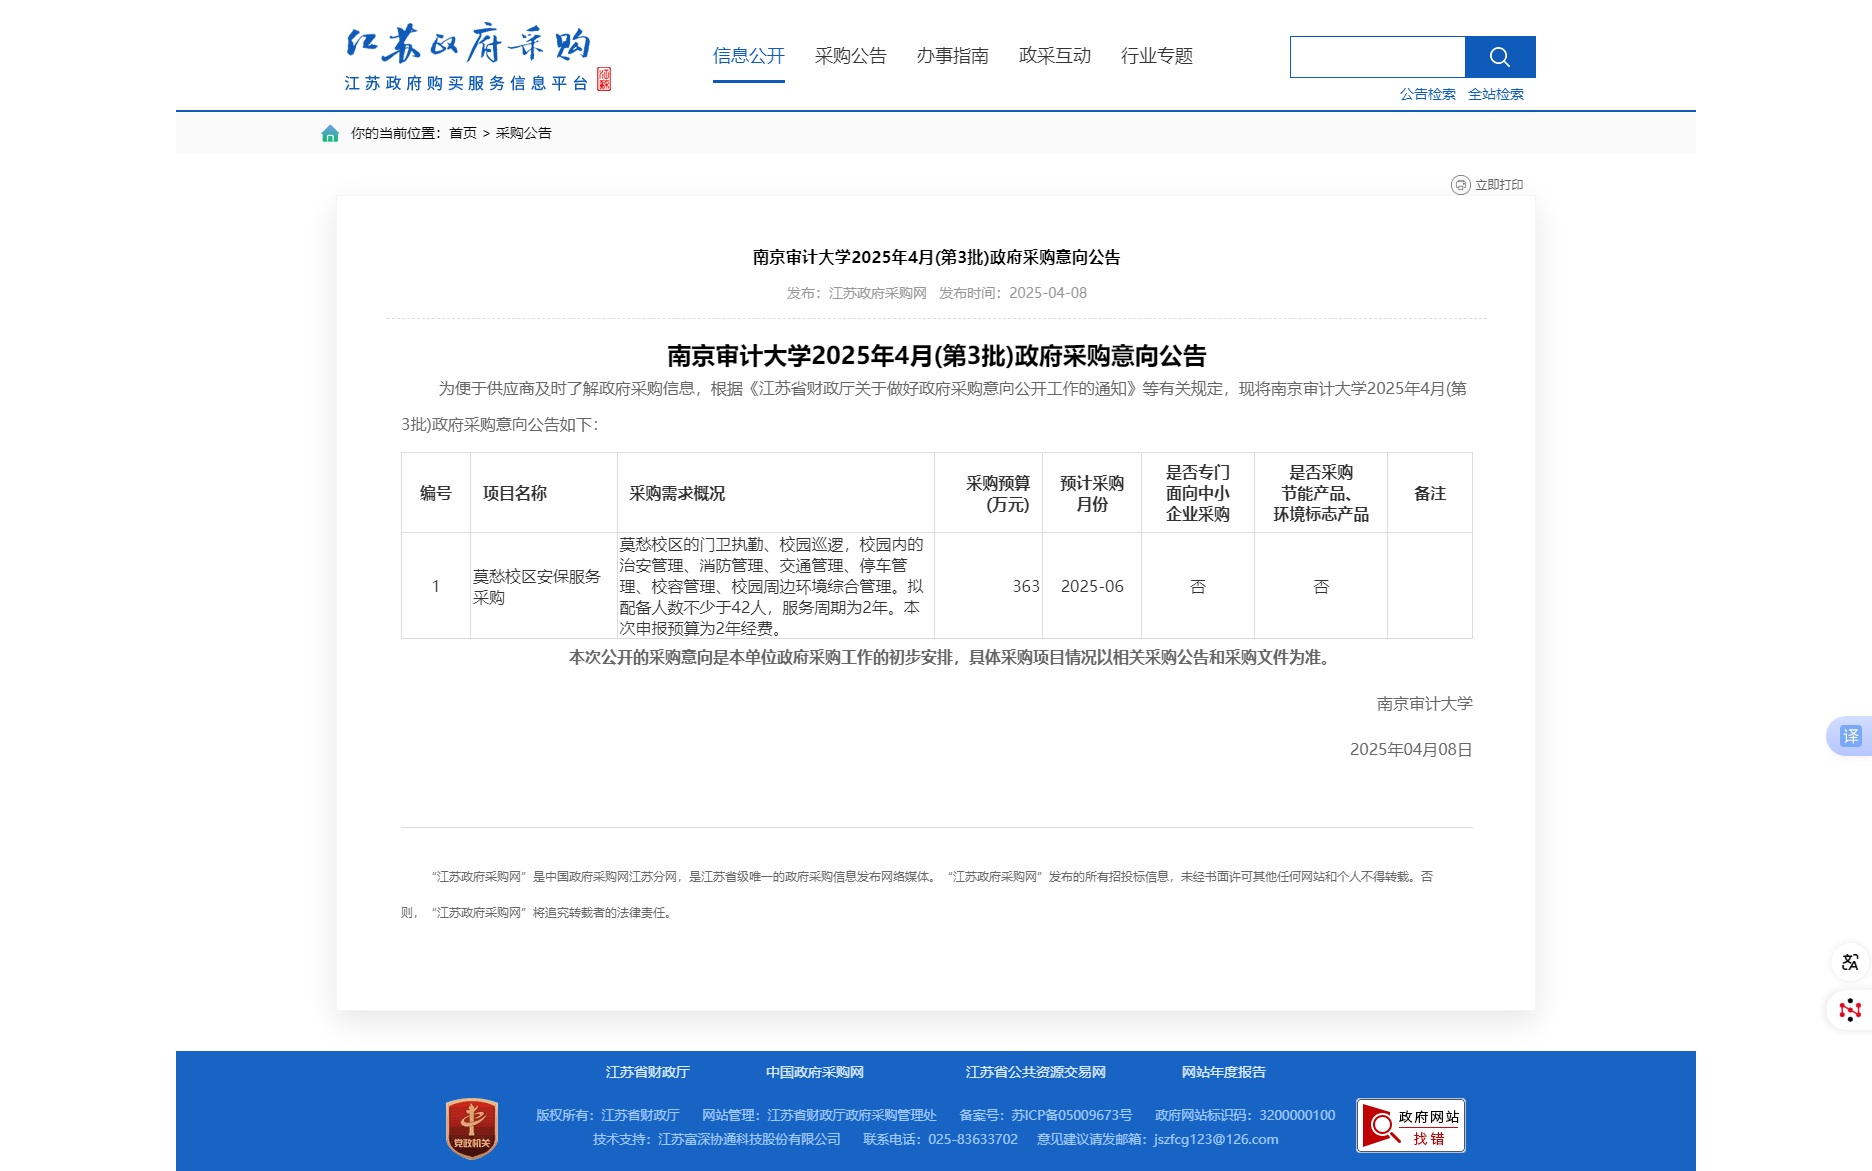Open the 江苏省财政厅 footer link
1872x1171 pixels.
click(x=648, y=1072)
